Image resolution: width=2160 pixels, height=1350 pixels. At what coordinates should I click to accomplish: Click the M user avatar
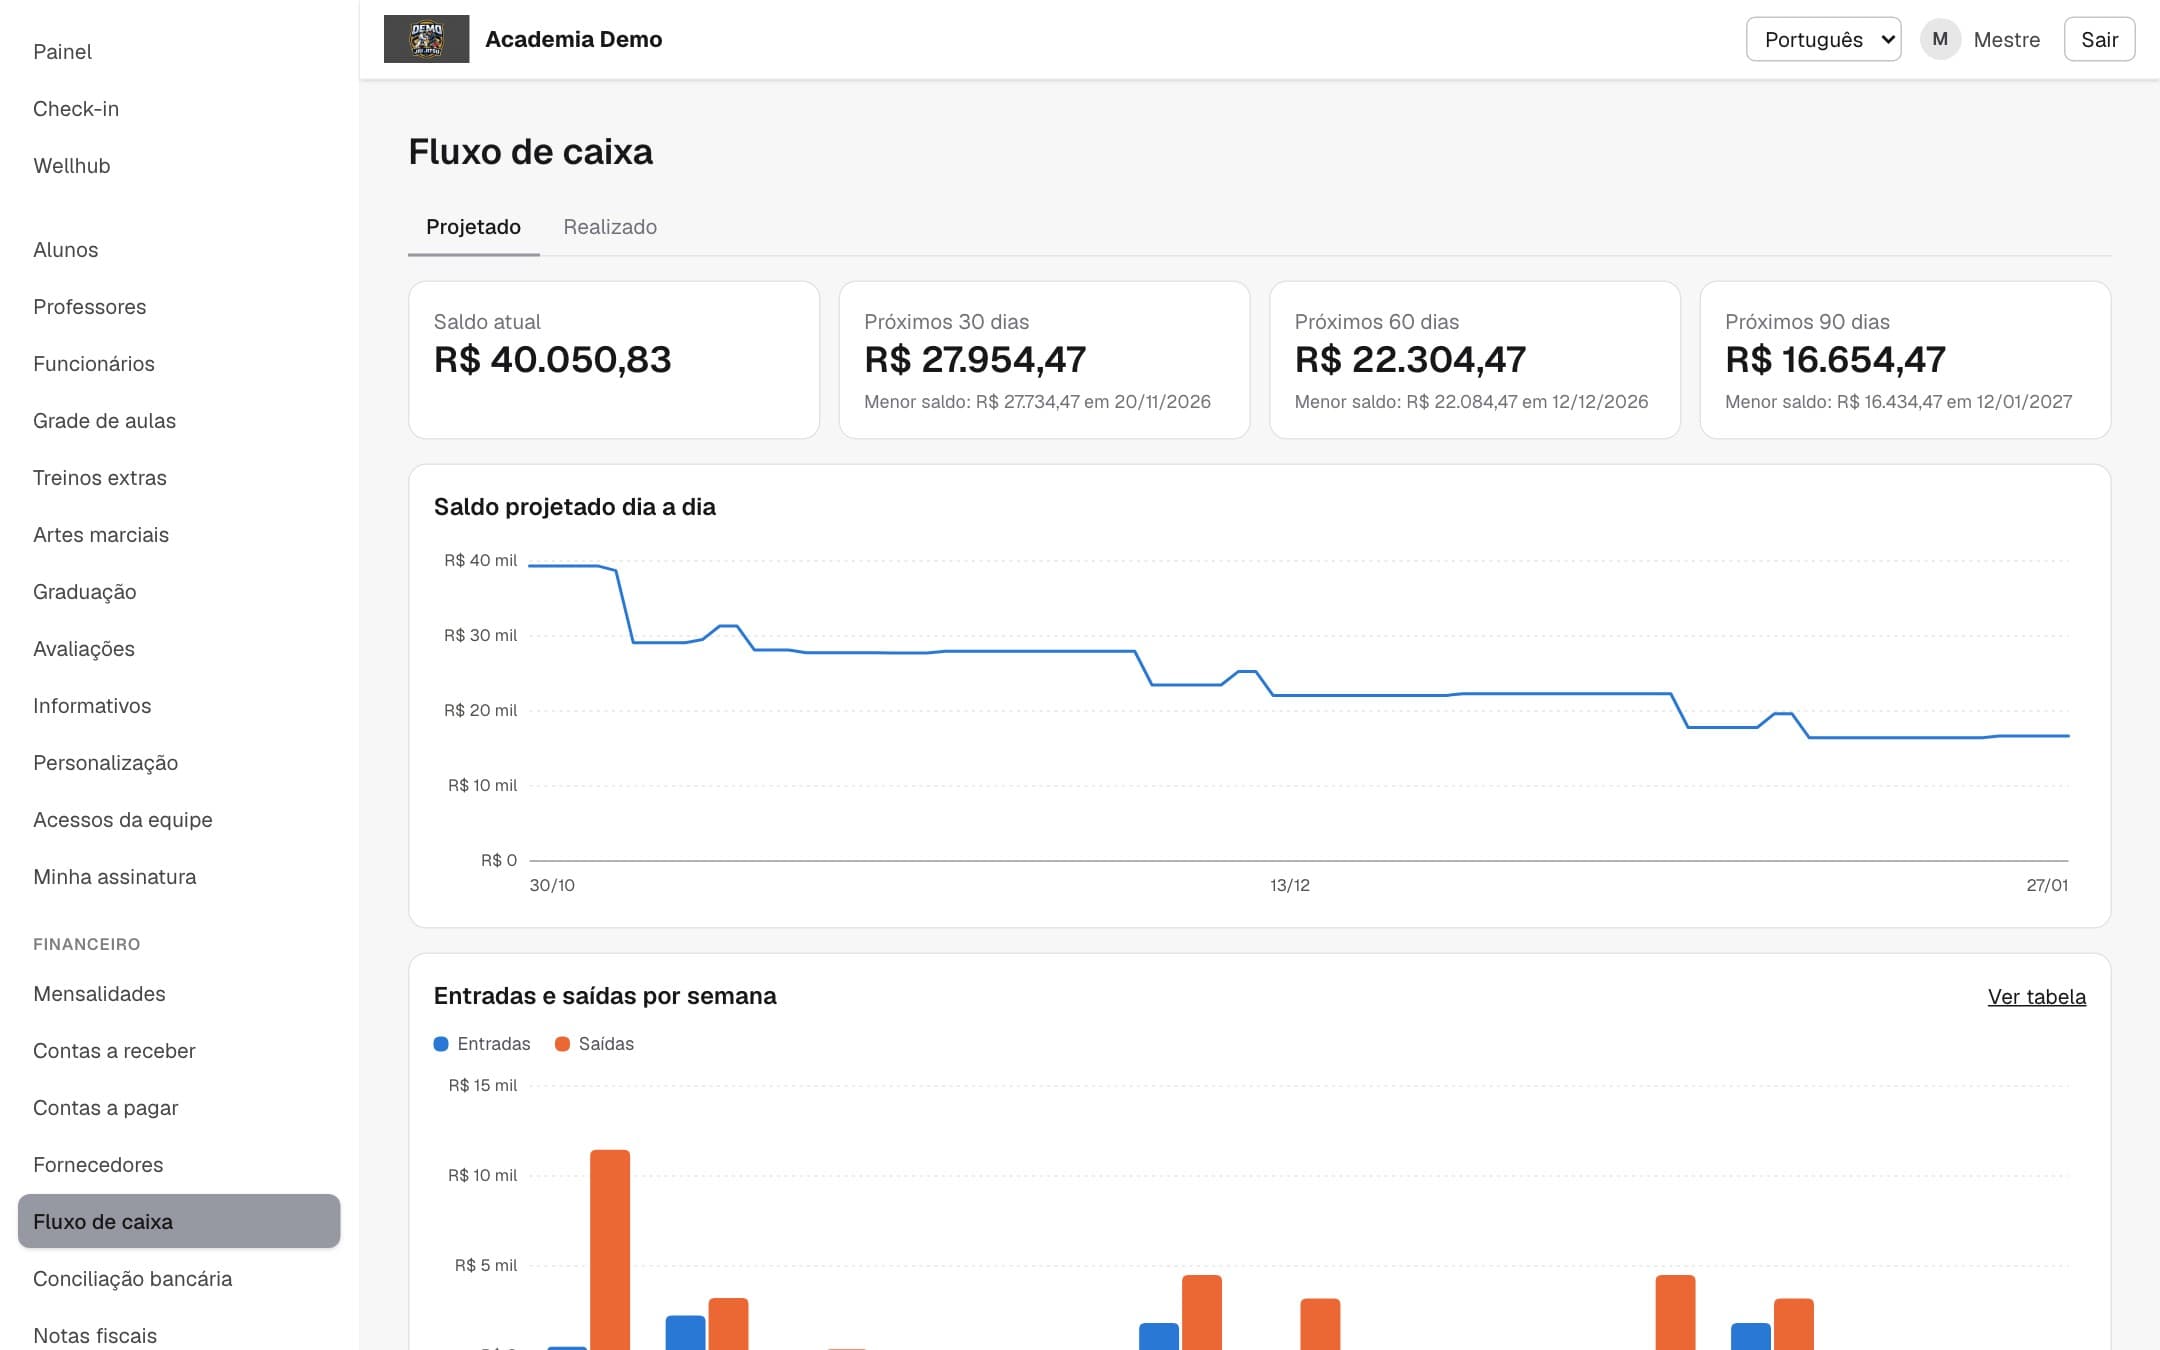(1940, 39)
